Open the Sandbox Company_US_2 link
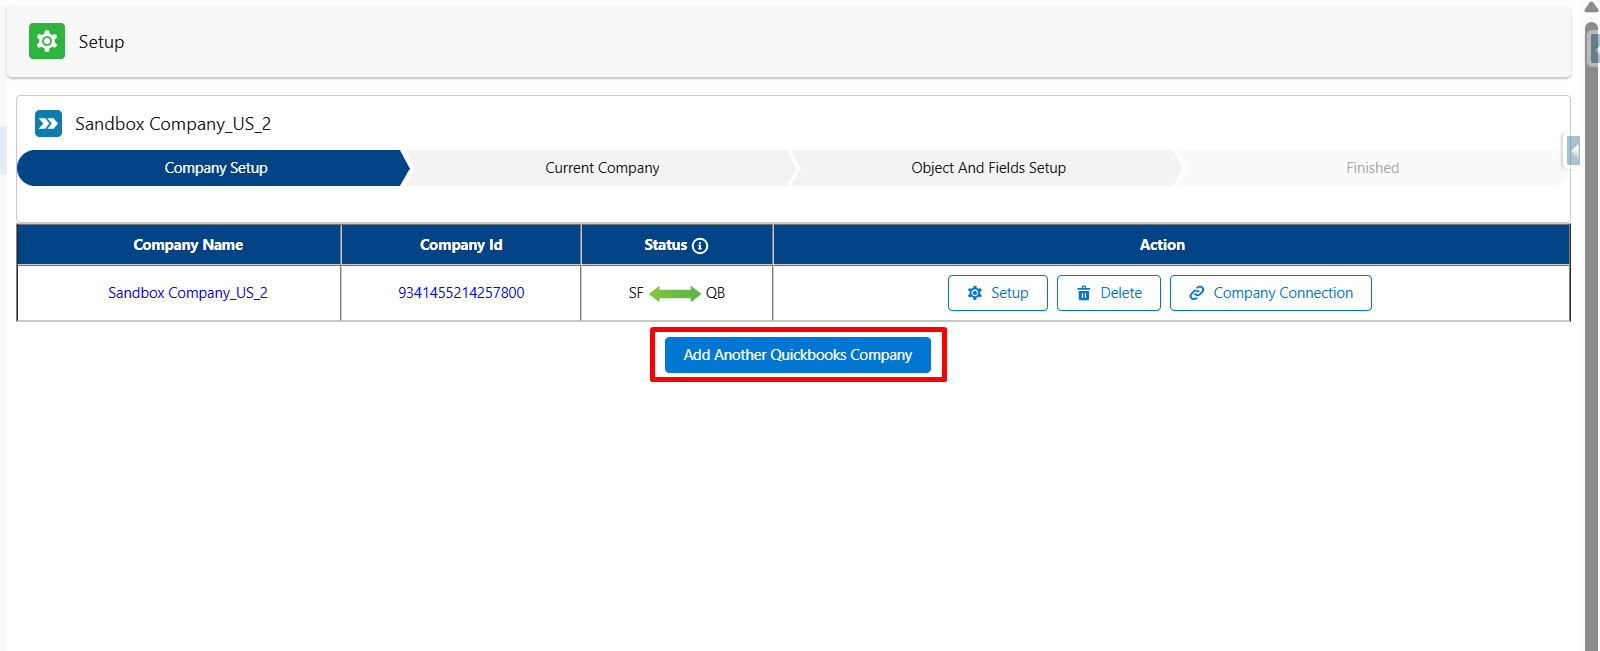The width and height of the screenshot is (1600, 651). [x=188, y=293]
